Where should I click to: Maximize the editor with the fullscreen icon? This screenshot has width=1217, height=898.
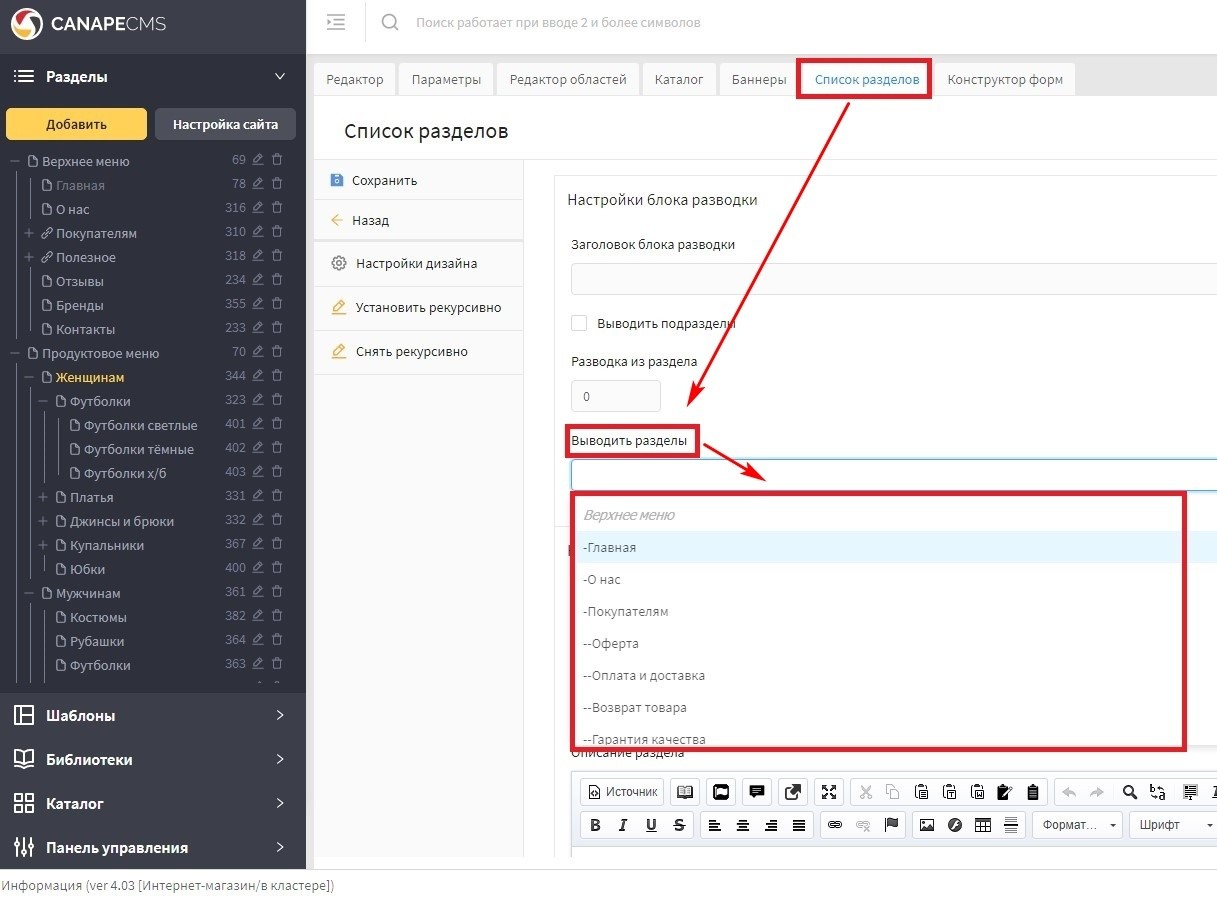coord(829,792)
